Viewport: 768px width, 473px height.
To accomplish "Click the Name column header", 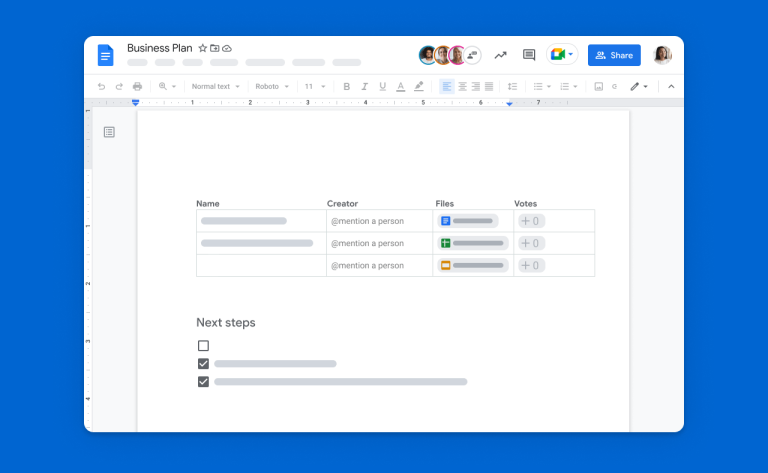I will [208, 204].
